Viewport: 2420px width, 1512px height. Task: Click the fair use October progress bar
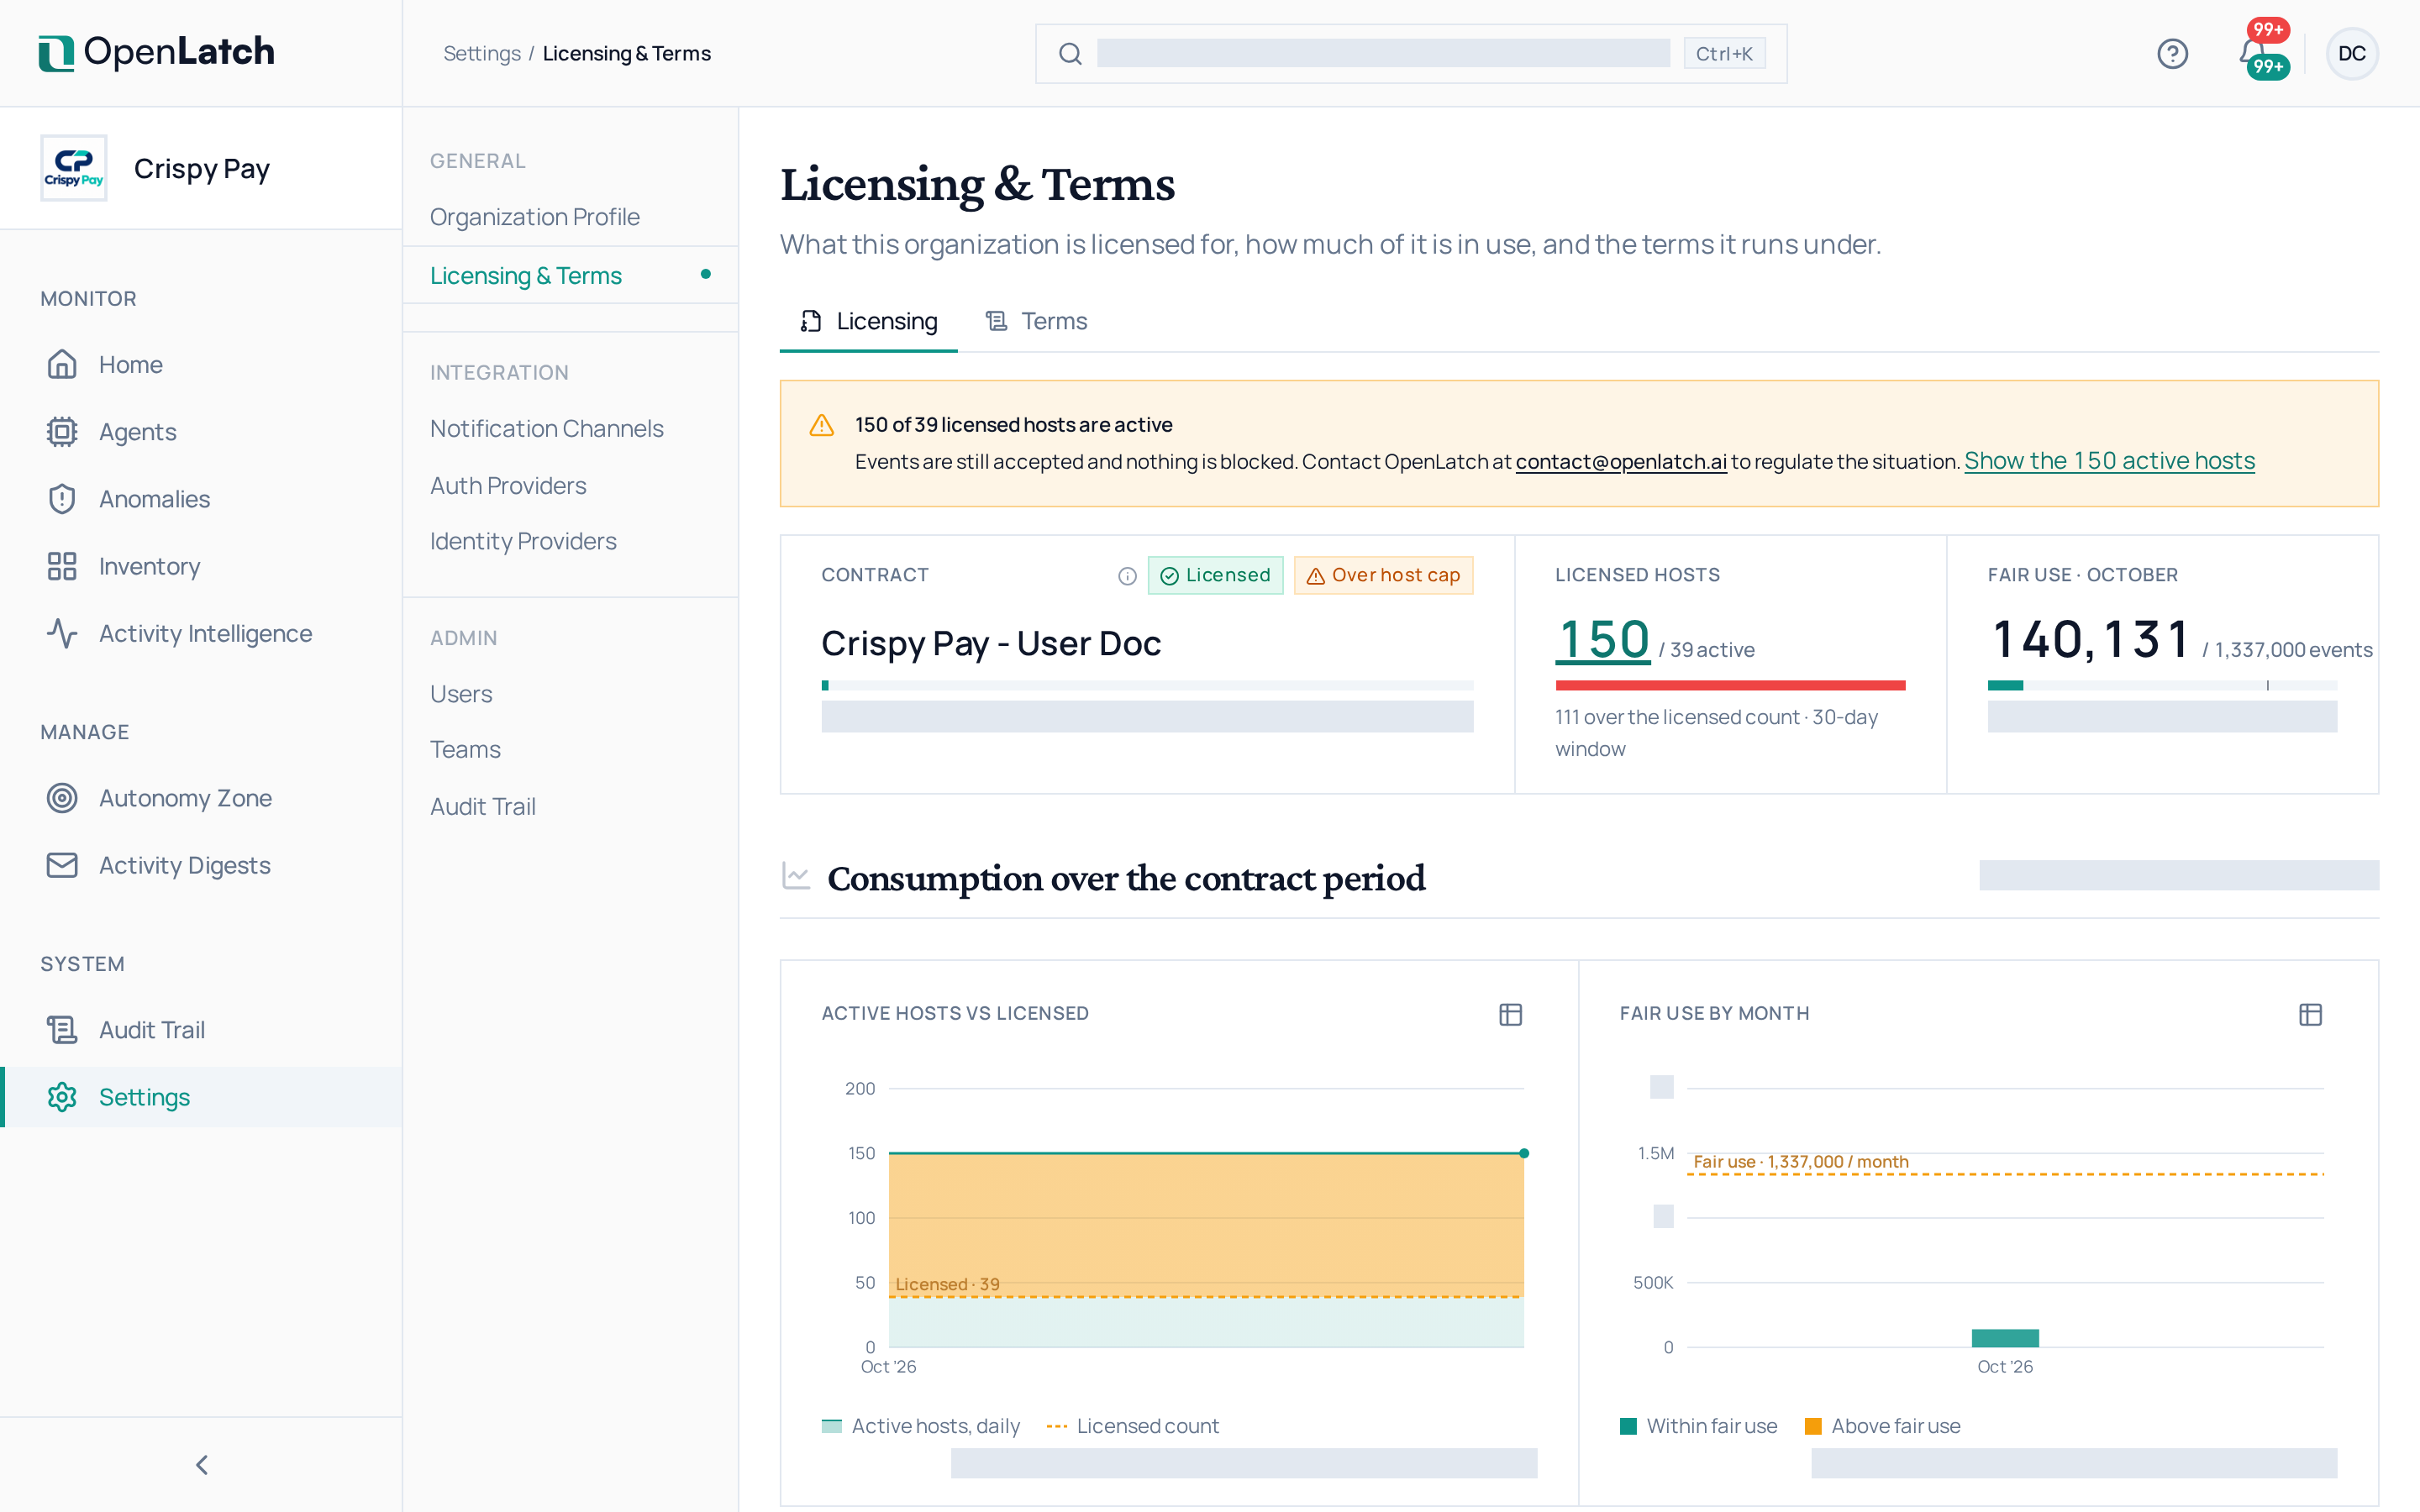pyautogui.click(x=2162, y=685)
